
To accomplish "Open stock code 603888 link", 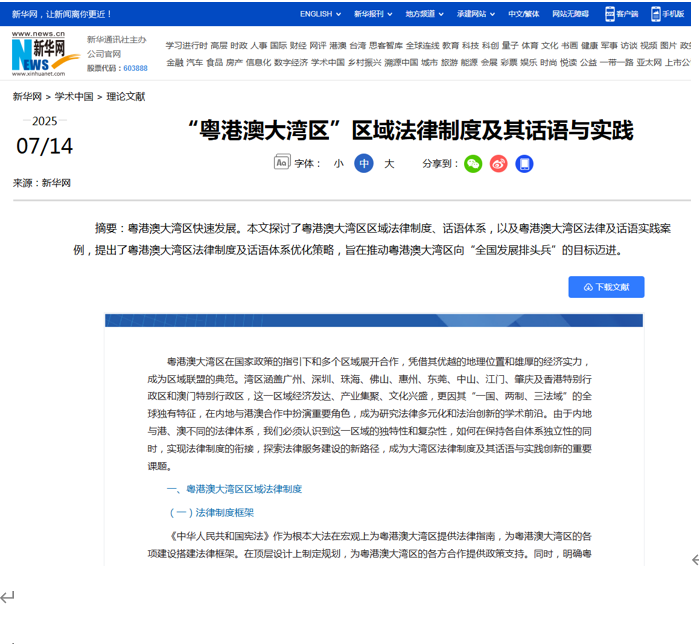I will pyautogui.click(x=135, y=68).
